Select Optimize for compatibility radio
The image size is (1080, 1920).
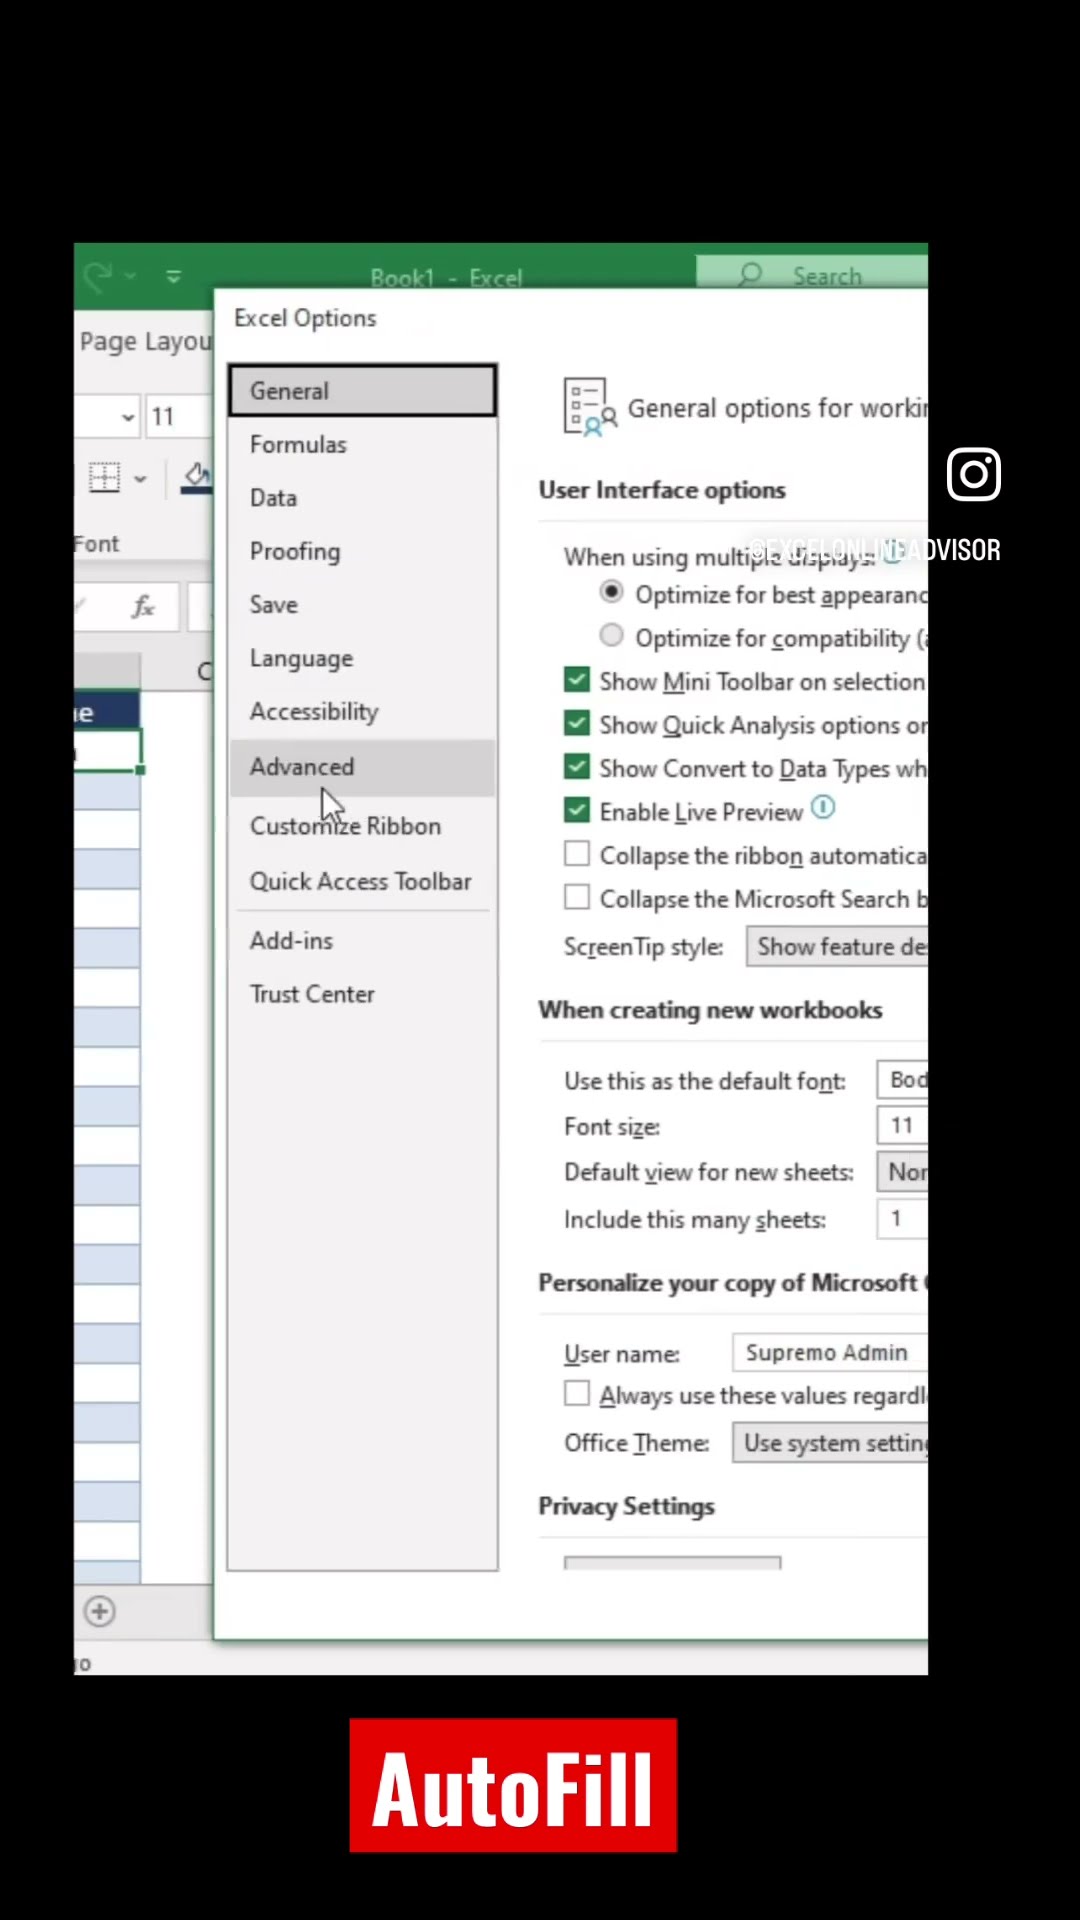coord(611,635)
